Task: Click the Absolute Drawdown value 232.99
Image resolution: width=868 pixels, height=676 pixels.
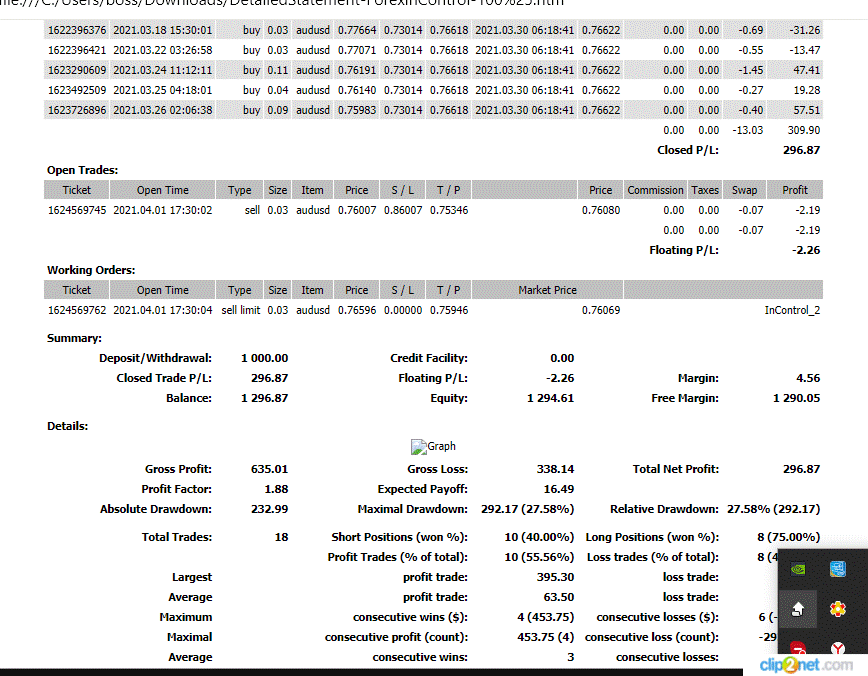Action: [270, 509]
